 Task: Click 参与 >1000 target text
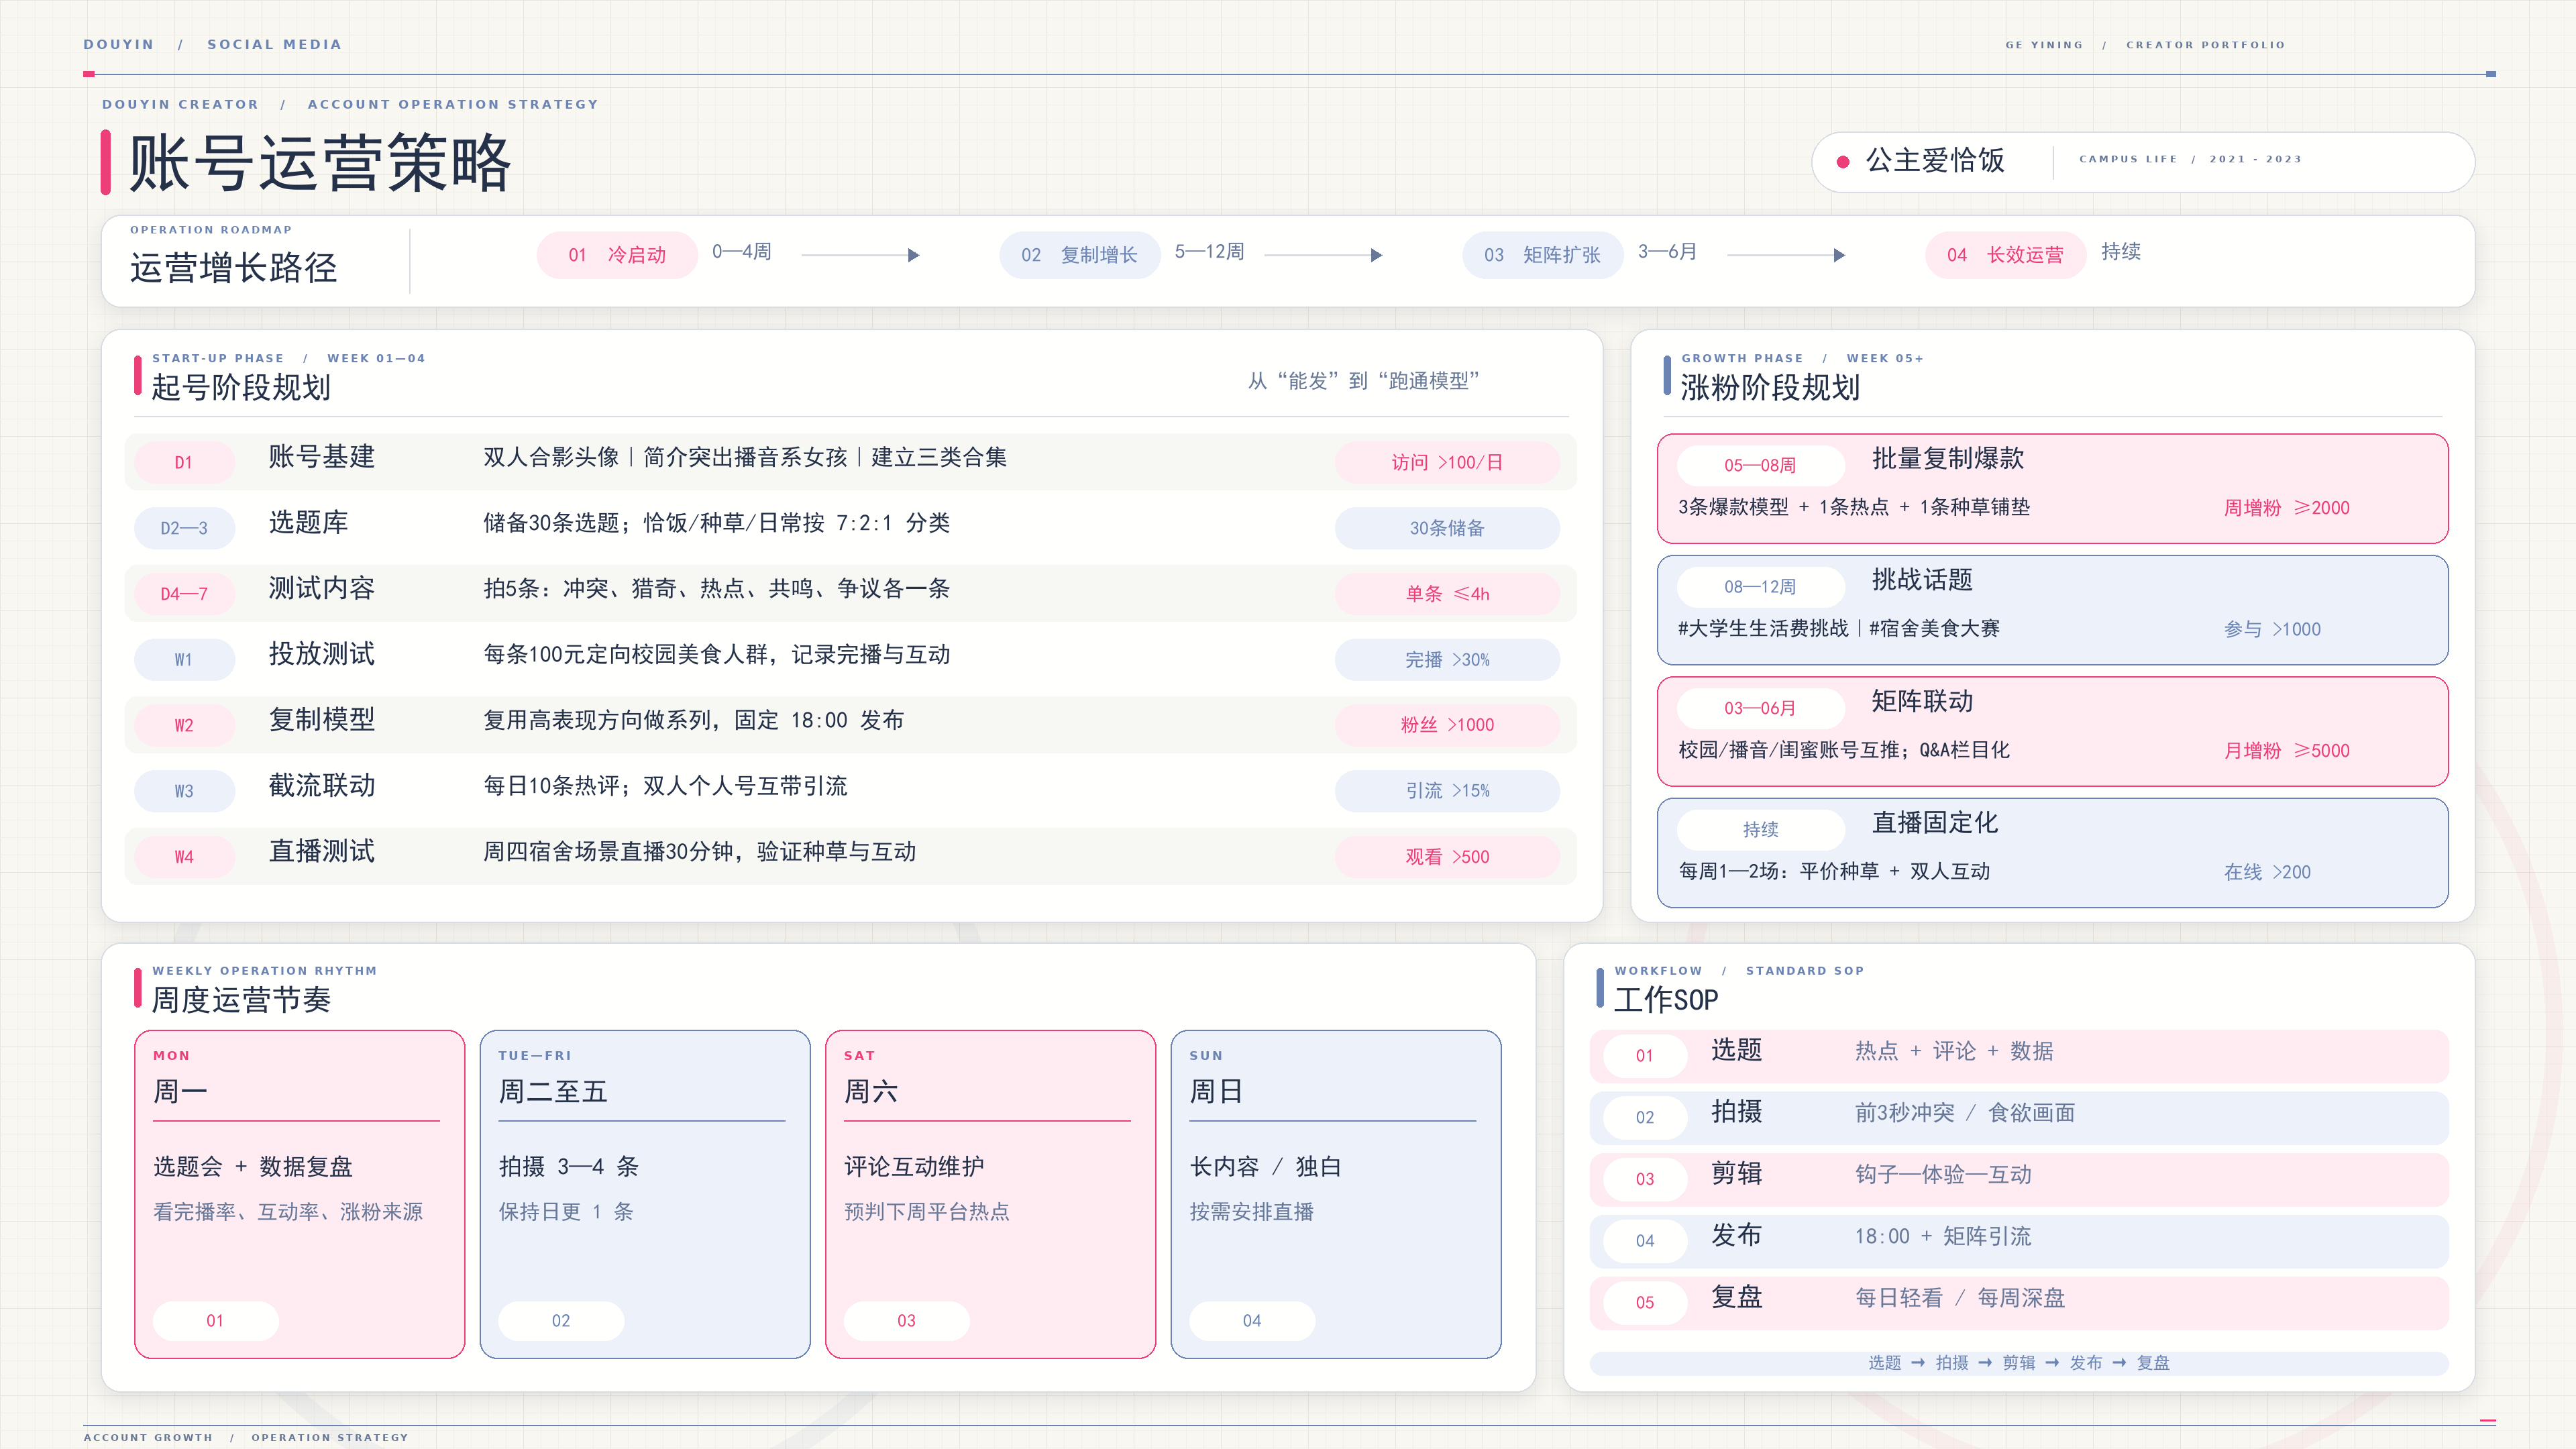(2272, 629)
